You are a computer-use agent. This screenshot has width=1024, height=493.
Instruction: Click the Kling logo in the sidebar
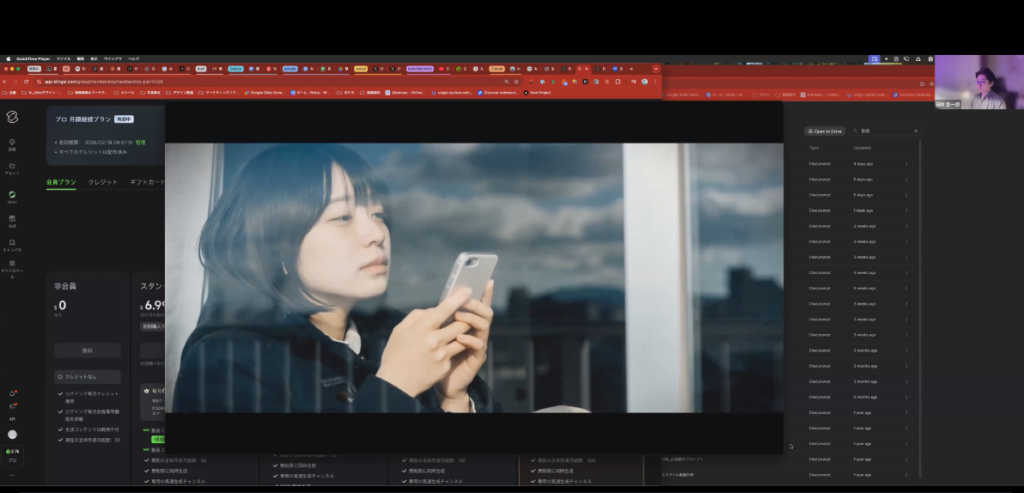click(12, 118)
